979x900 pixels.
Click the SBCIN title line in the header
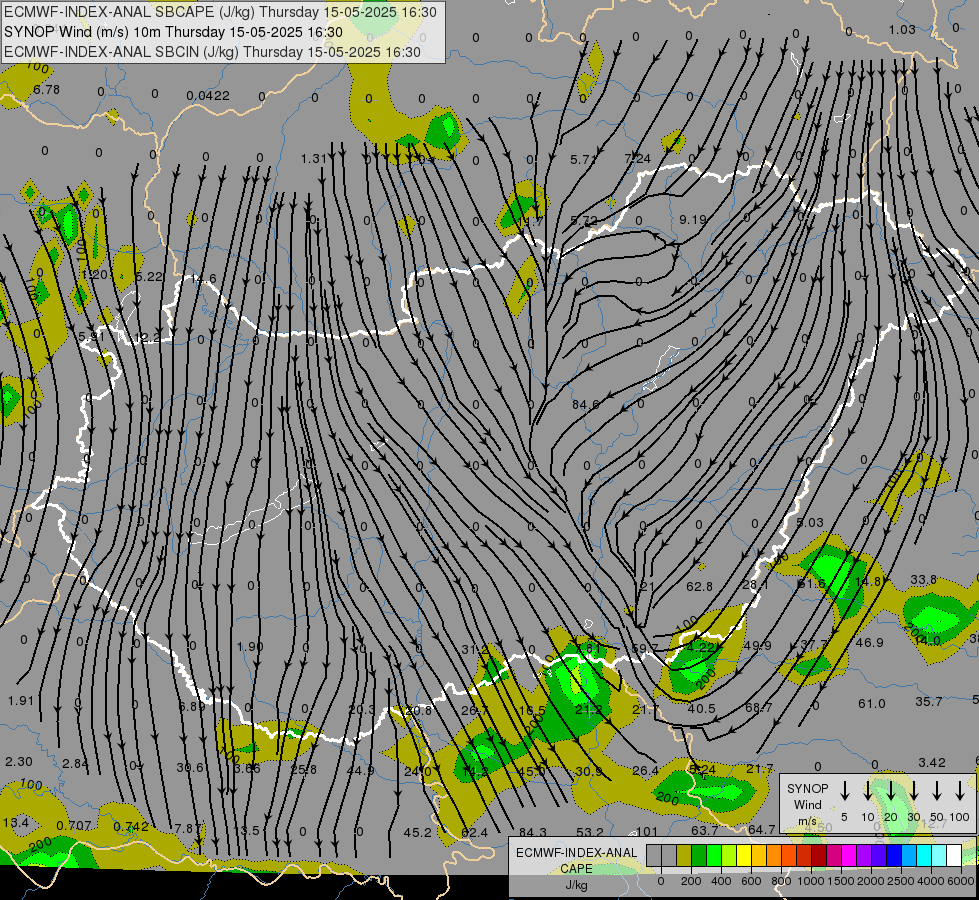[212, 52]
